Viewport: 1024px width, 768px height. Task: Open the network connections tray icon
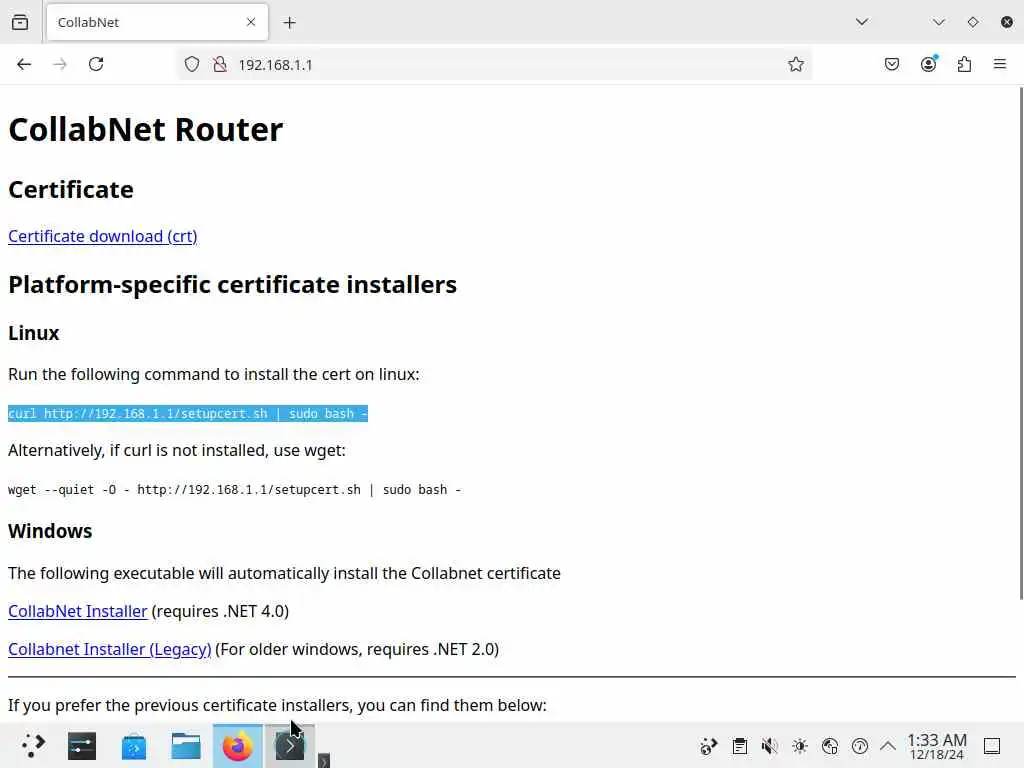click(829, 746)
